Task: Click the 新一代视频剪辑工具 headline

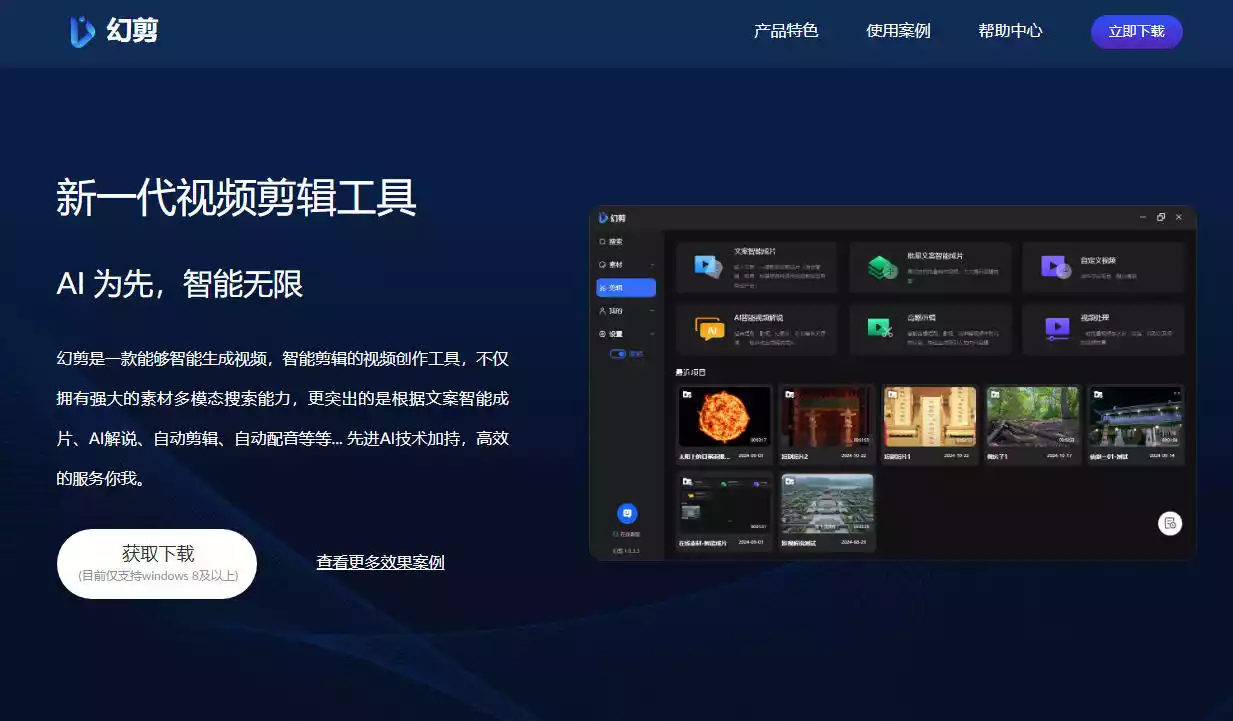Action: pos(236,197)
